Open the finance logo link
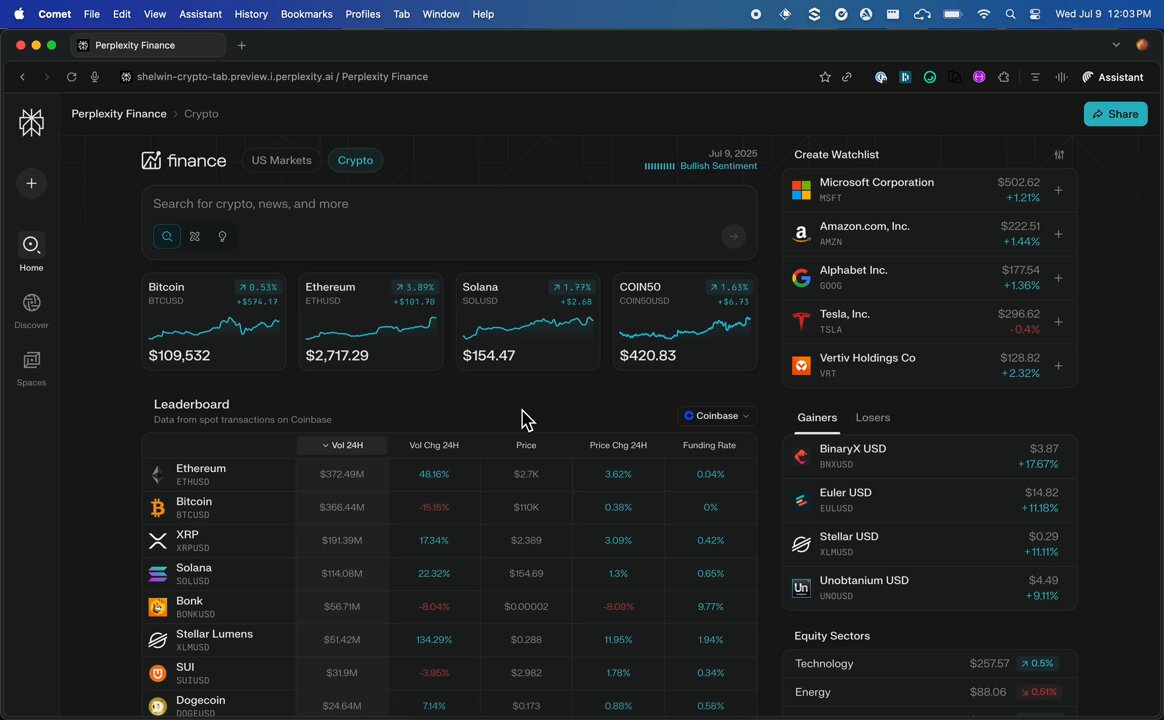Image resolution: width=1164 pixels, height=720 pixels. coord(183,160)
